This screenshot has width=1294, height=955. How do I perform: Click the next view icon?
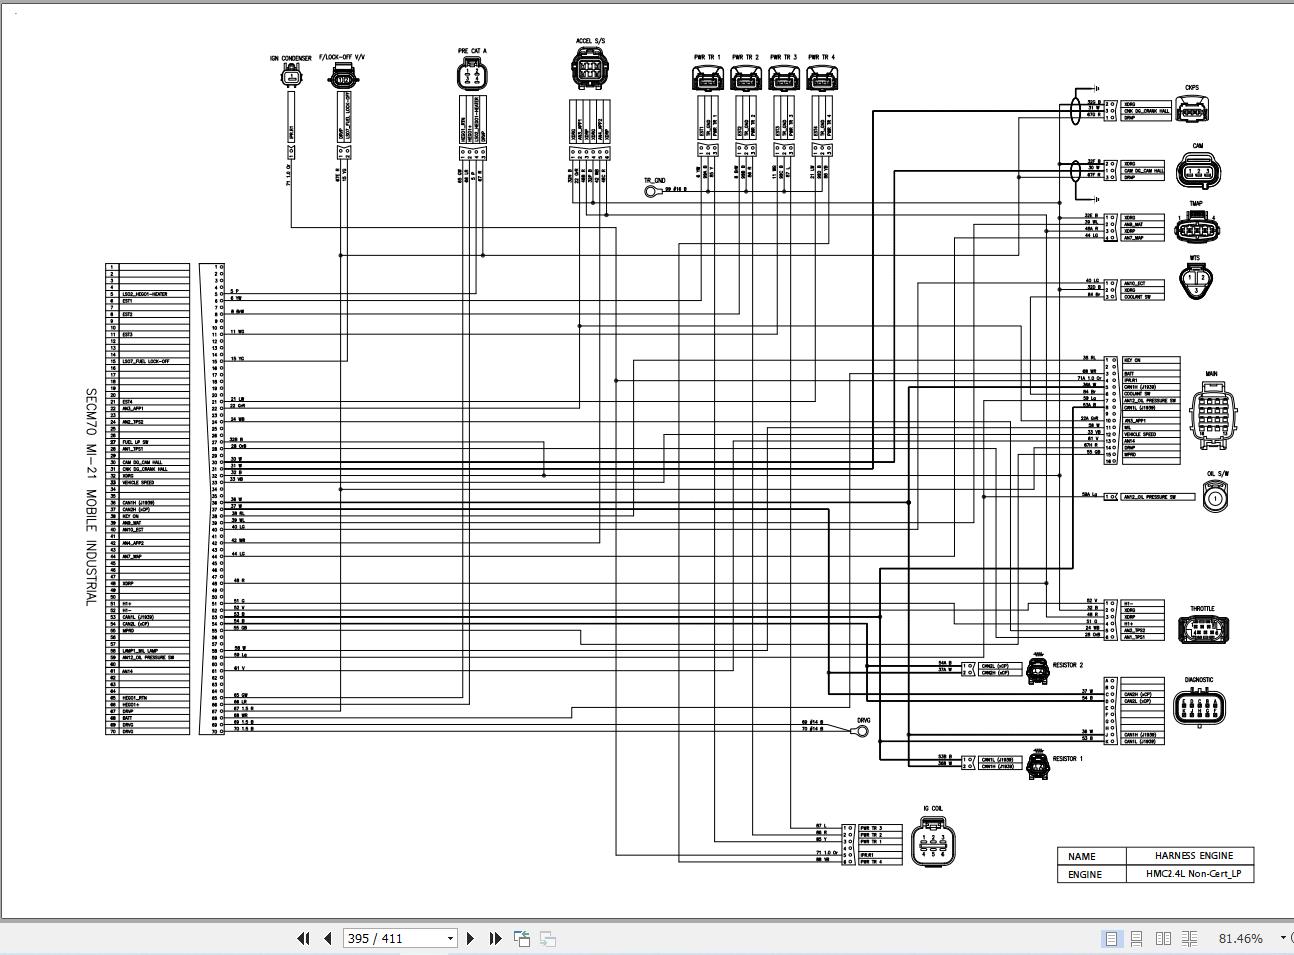tap(548, 938)
